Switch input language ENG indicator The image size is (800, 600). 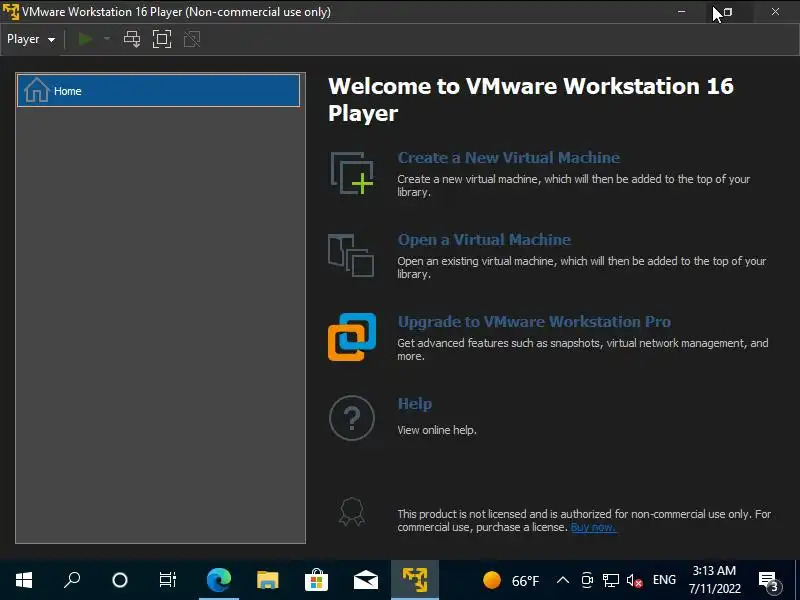click(x=664, y=580)
